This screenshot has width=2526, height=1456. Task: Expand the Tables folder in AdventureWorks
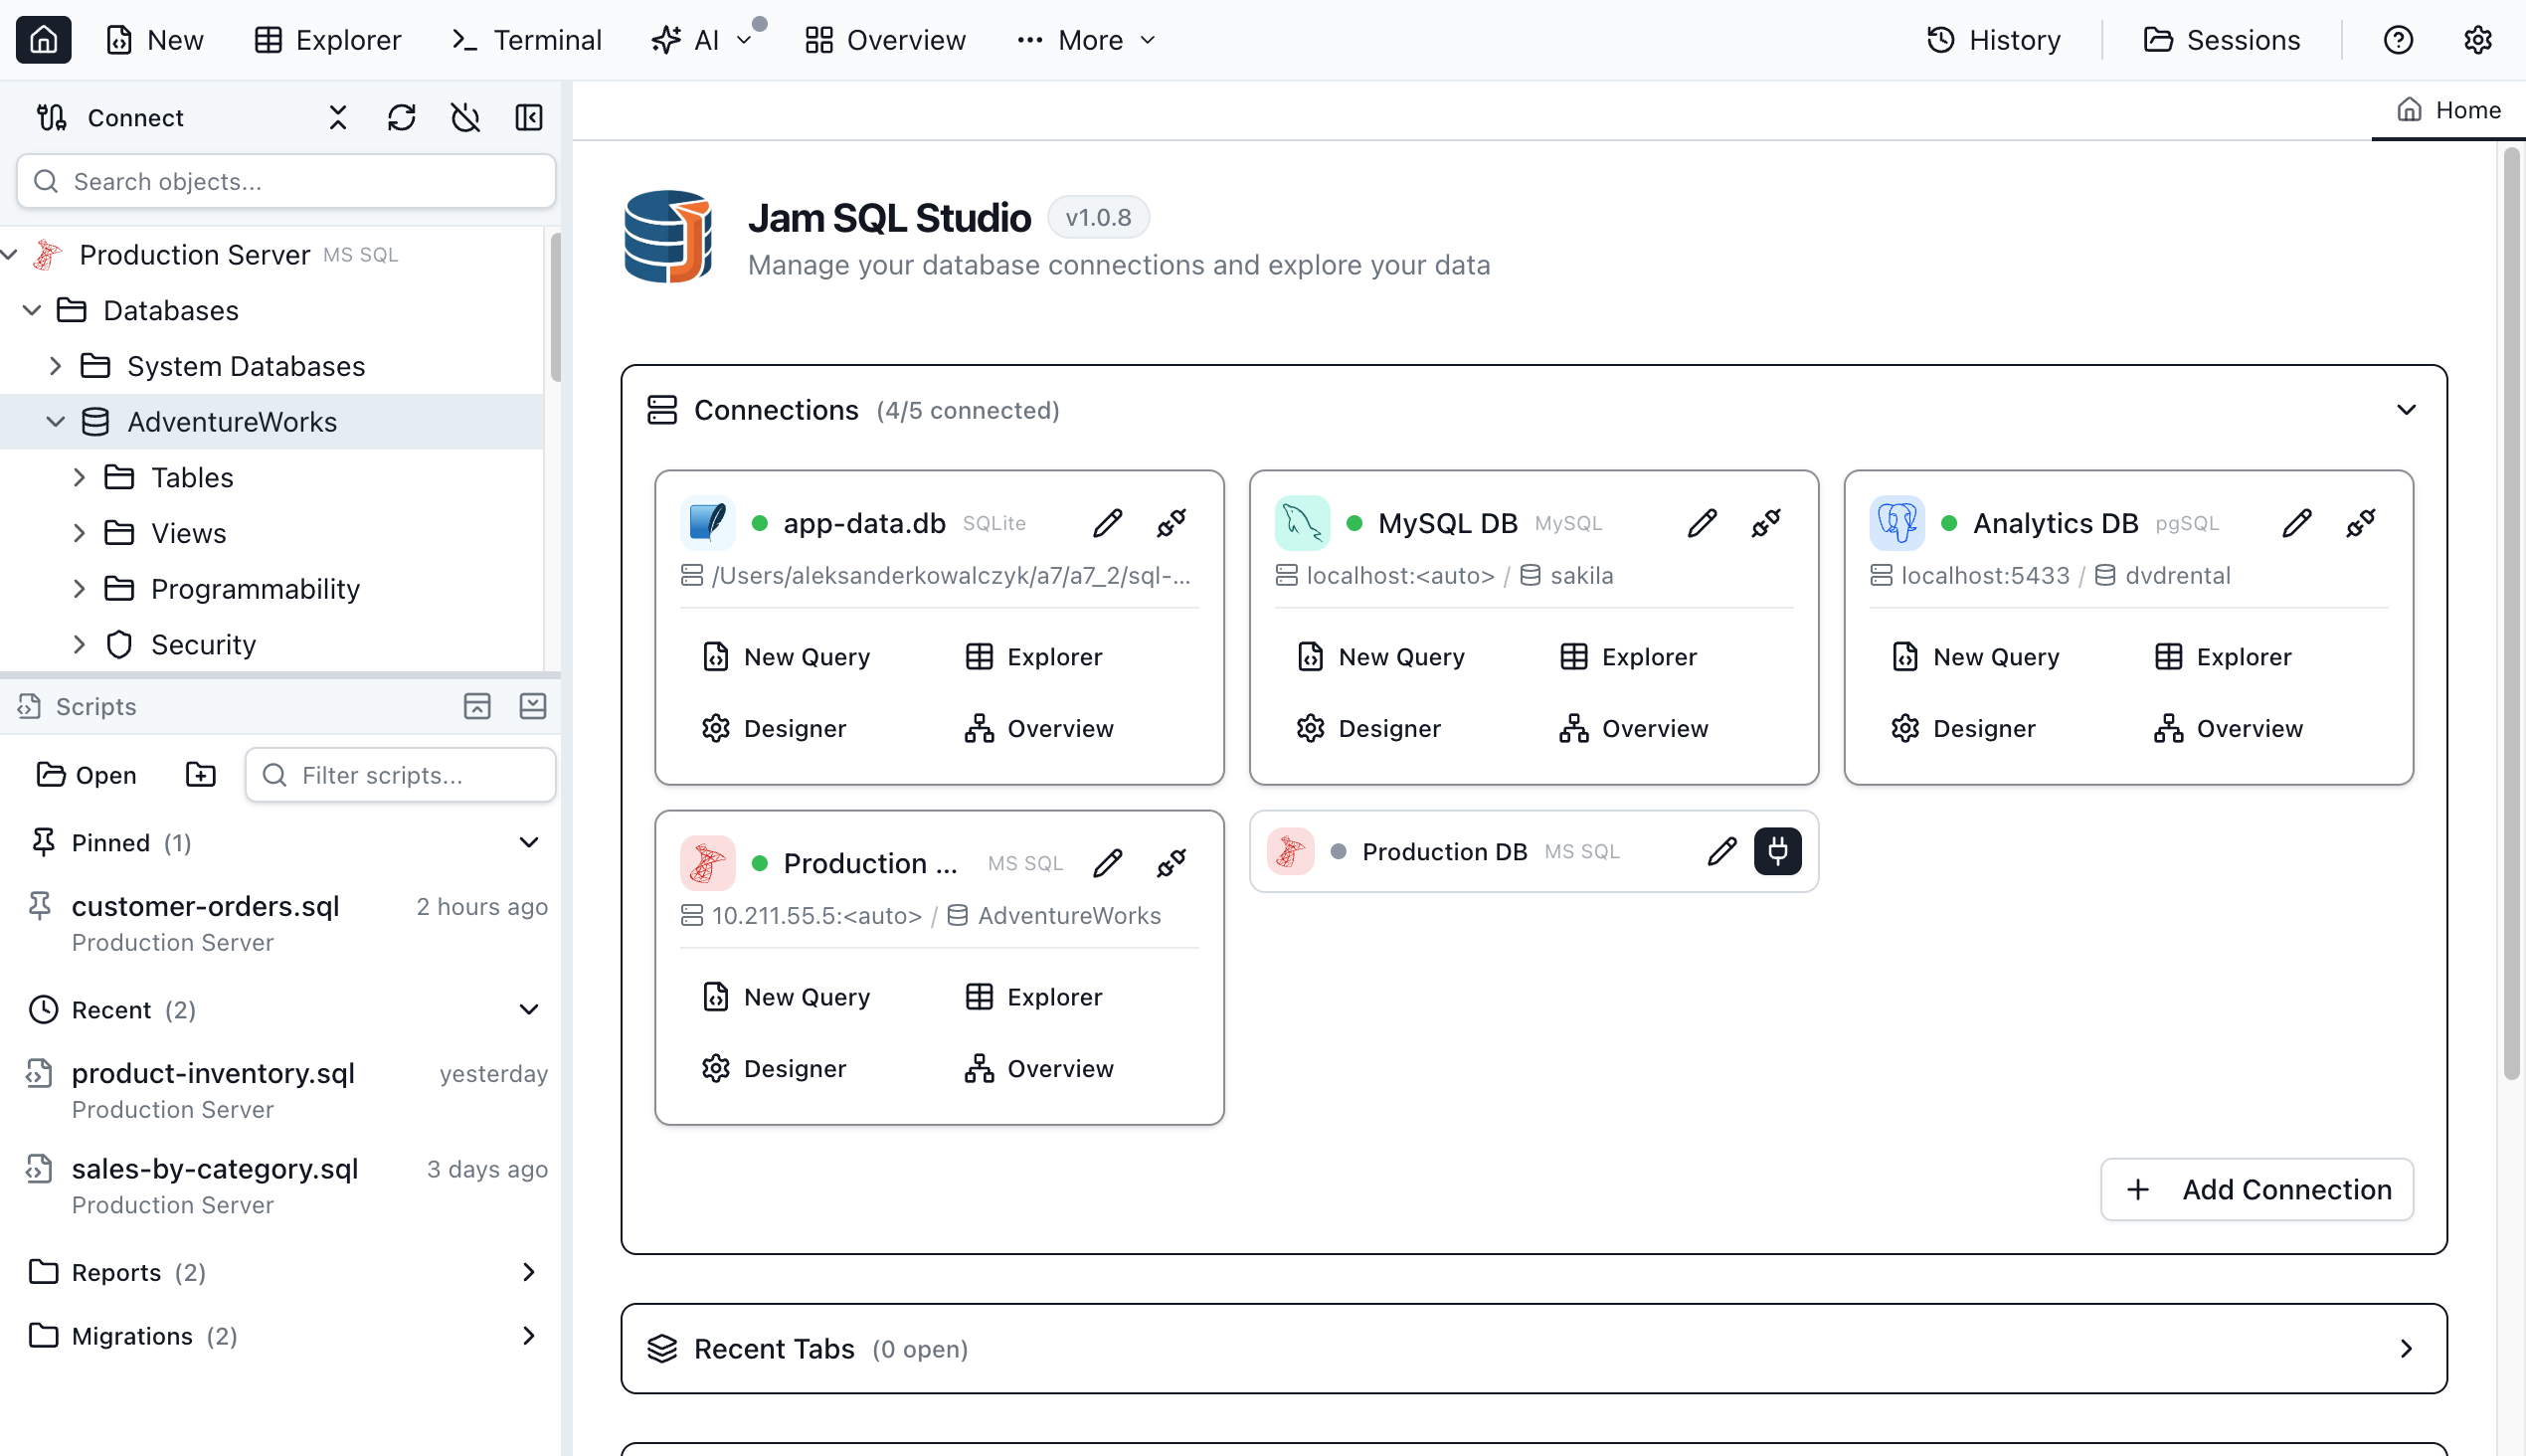(x=79, y=478)
